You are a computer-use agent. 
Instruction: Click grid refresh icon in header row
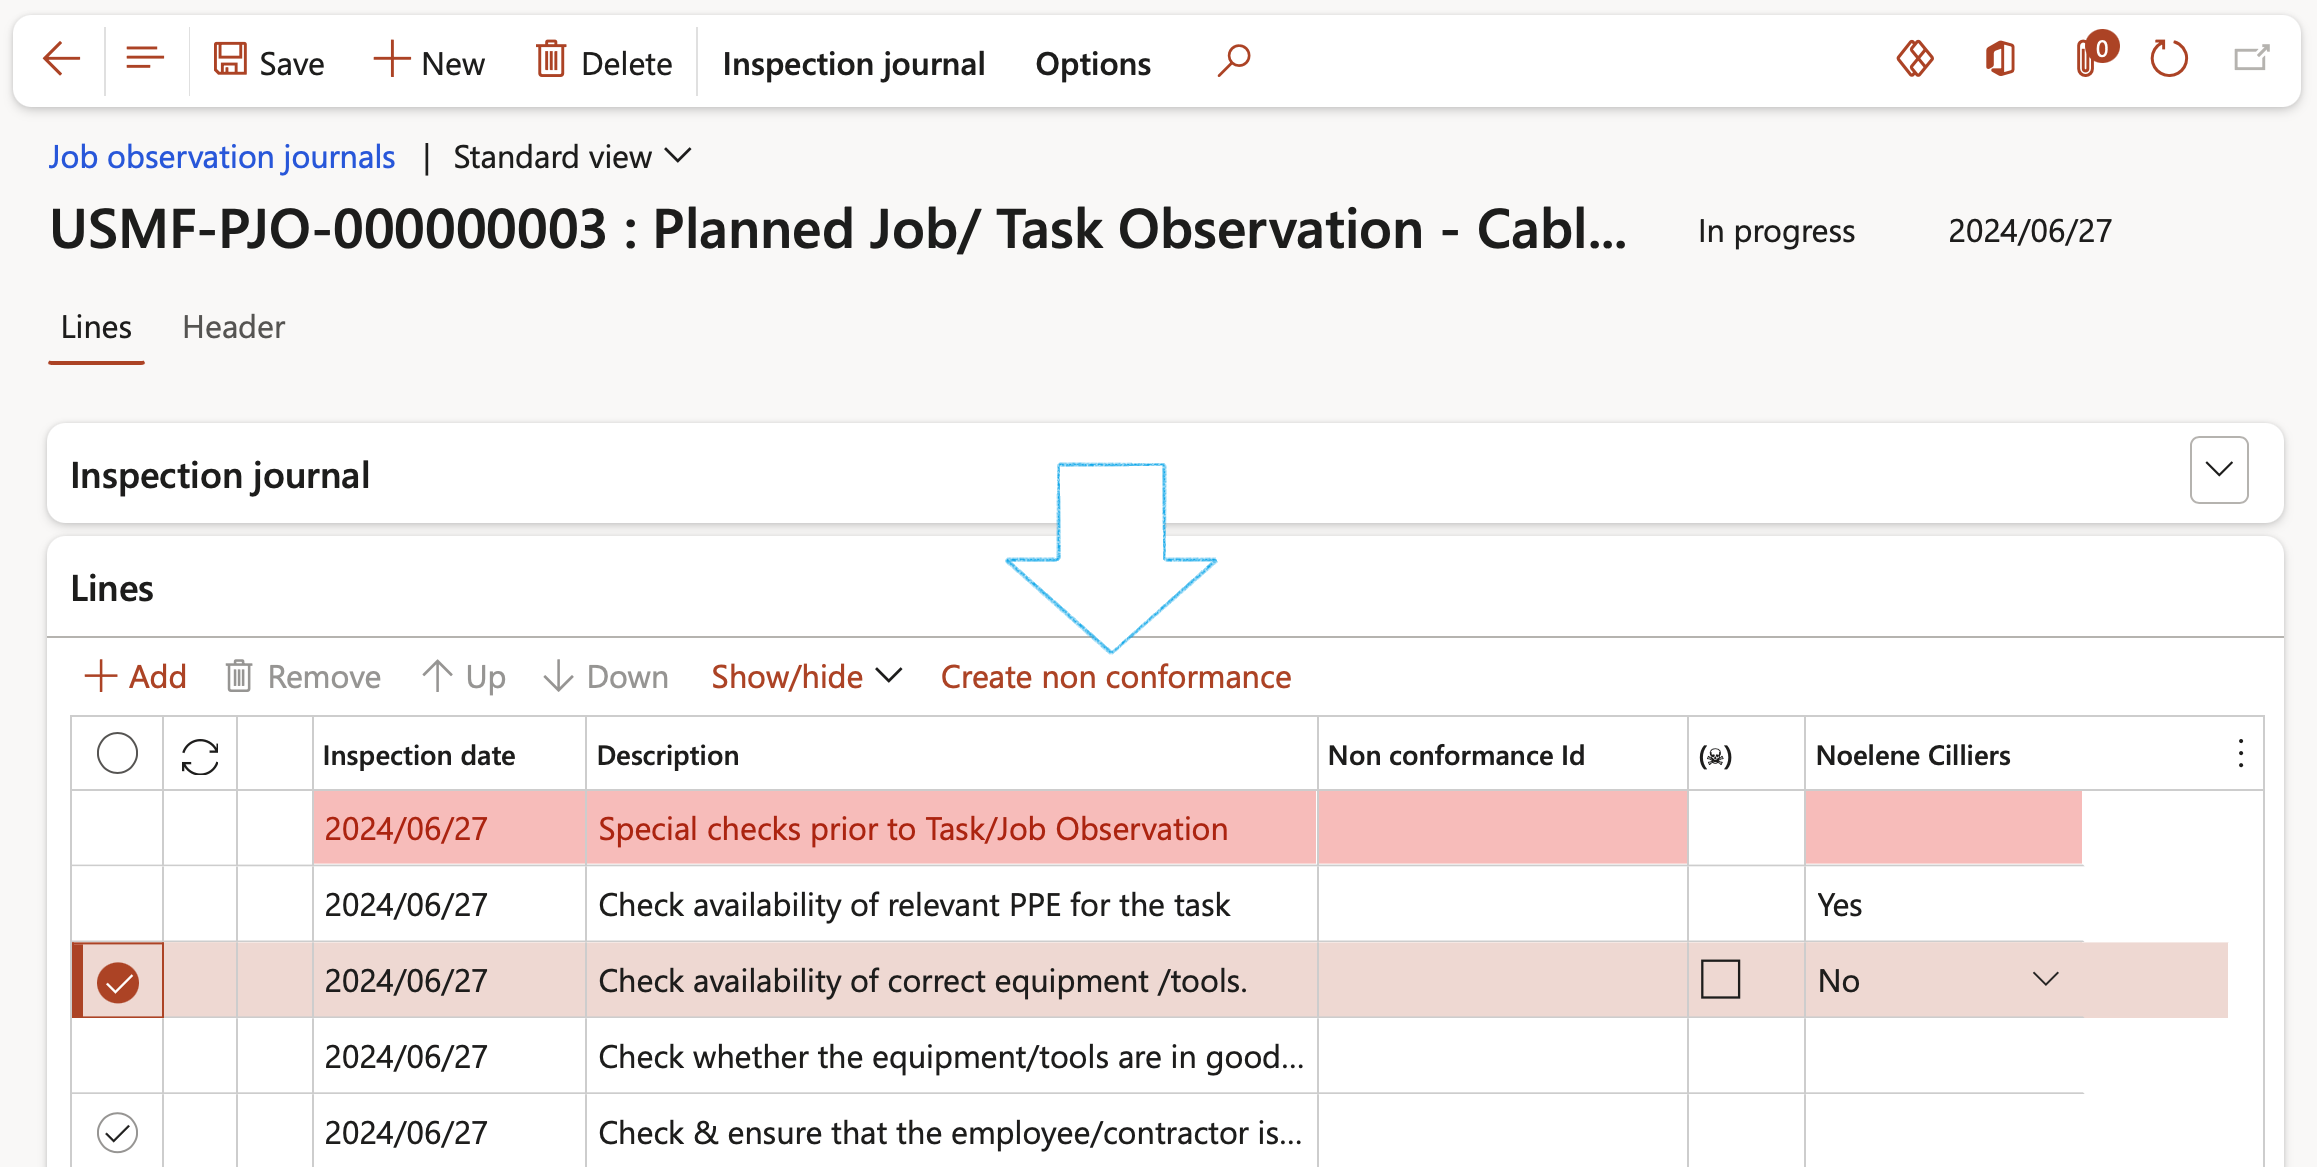point(200,756)
